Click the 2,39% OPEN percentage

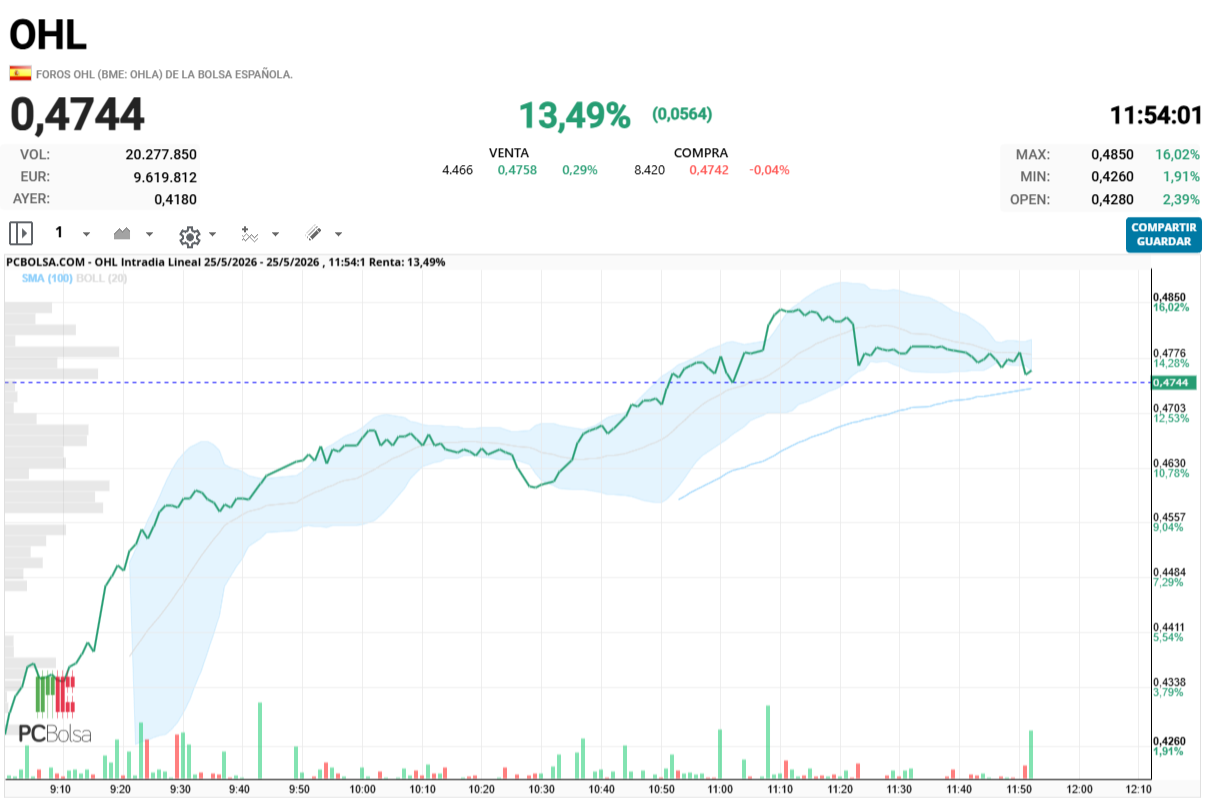(x=1182, y=199)
